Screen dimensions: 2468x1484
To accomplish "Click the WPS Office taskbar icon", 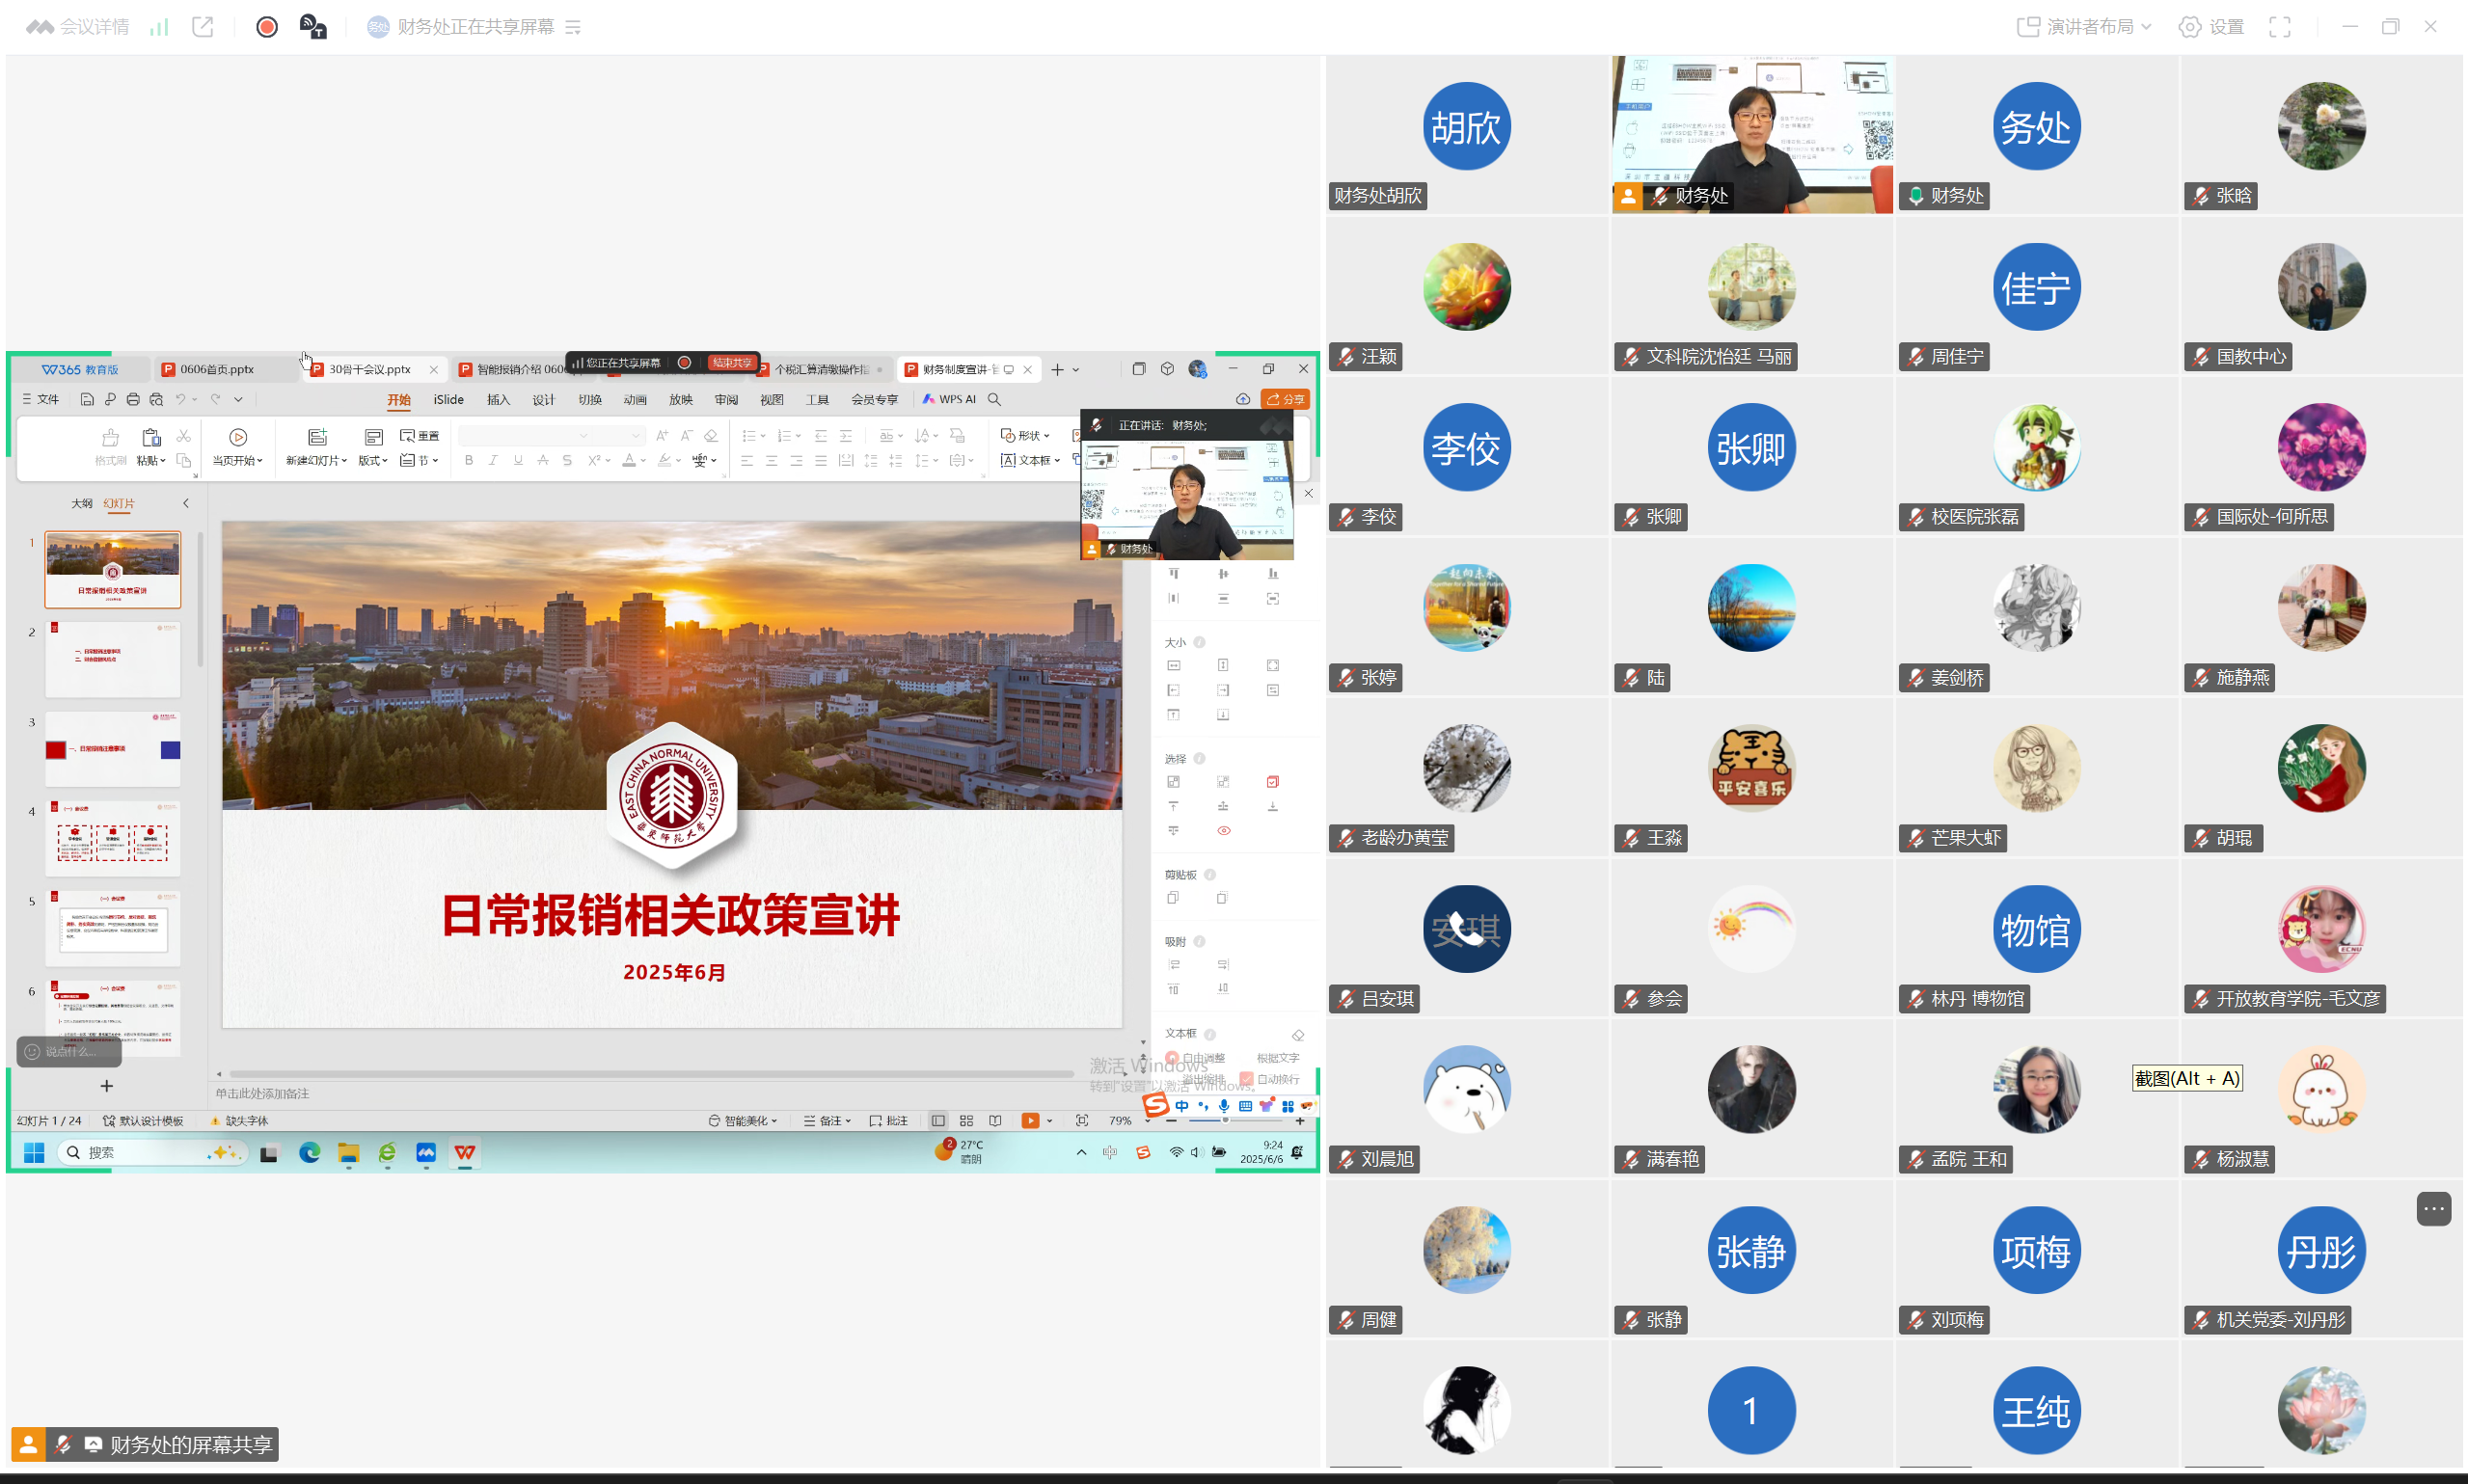I will (x=465, y=1153).
